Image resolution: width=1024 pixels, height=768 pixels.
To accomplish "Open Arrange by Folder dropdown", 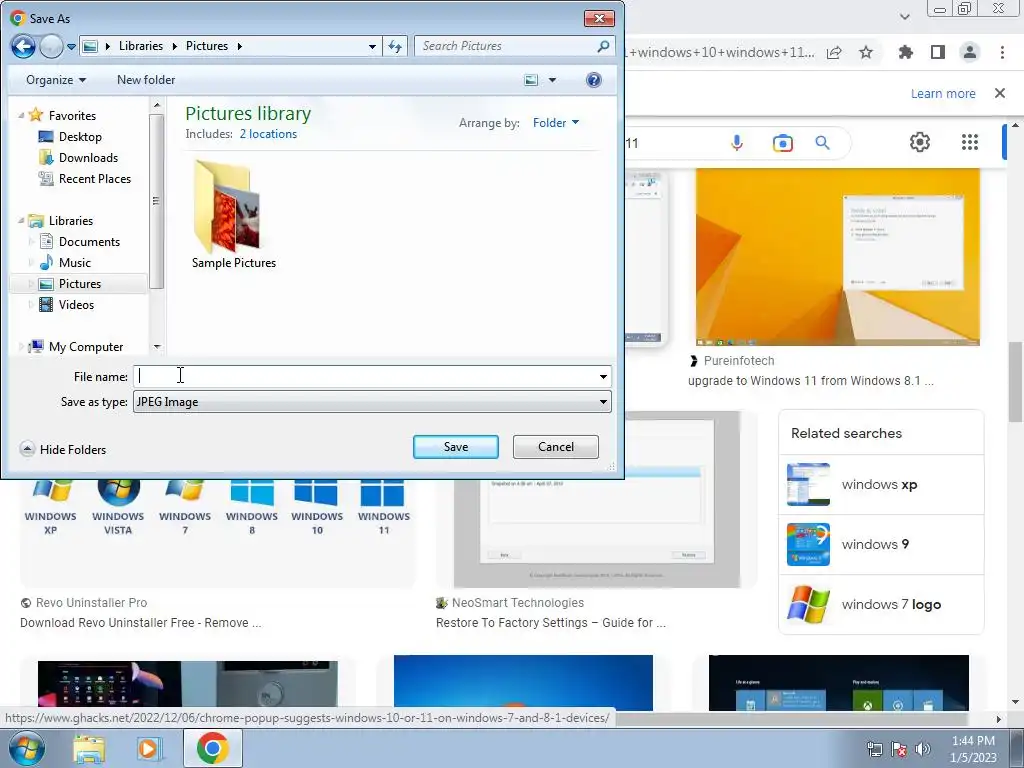I will coord(555,123).
